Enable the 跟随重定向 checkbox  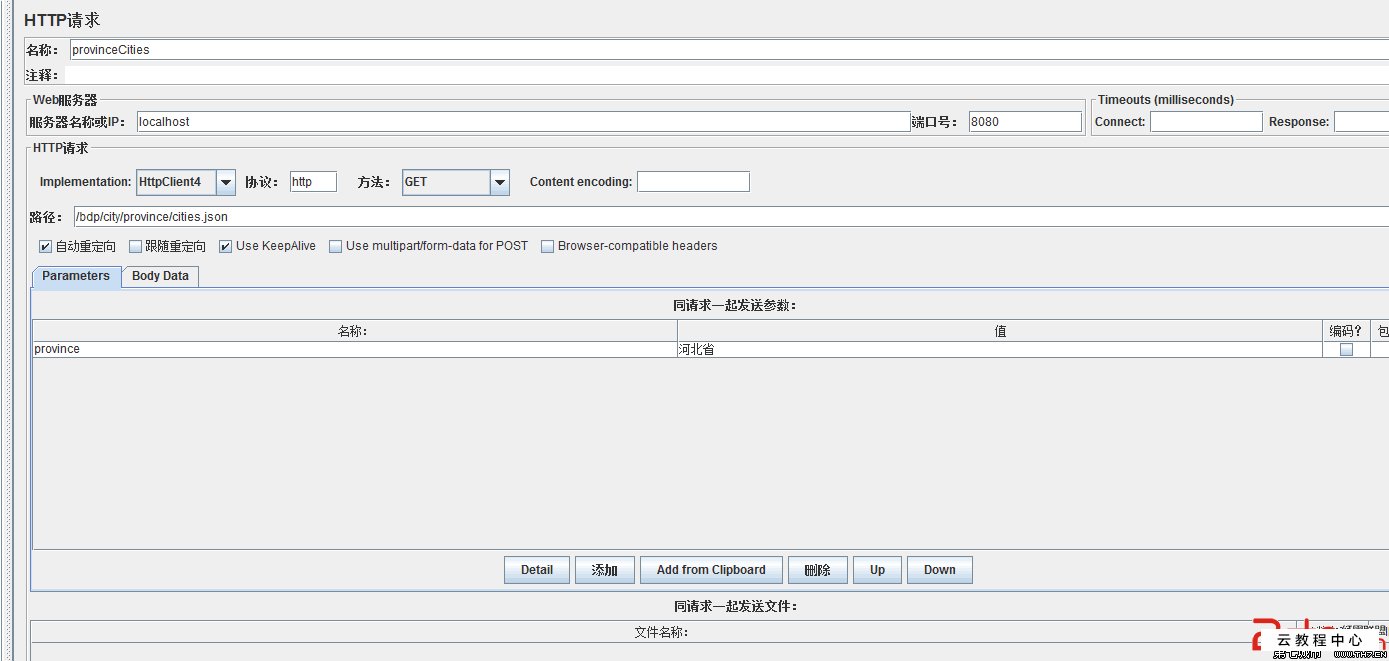pyautogui.click(x=134, y=246)
